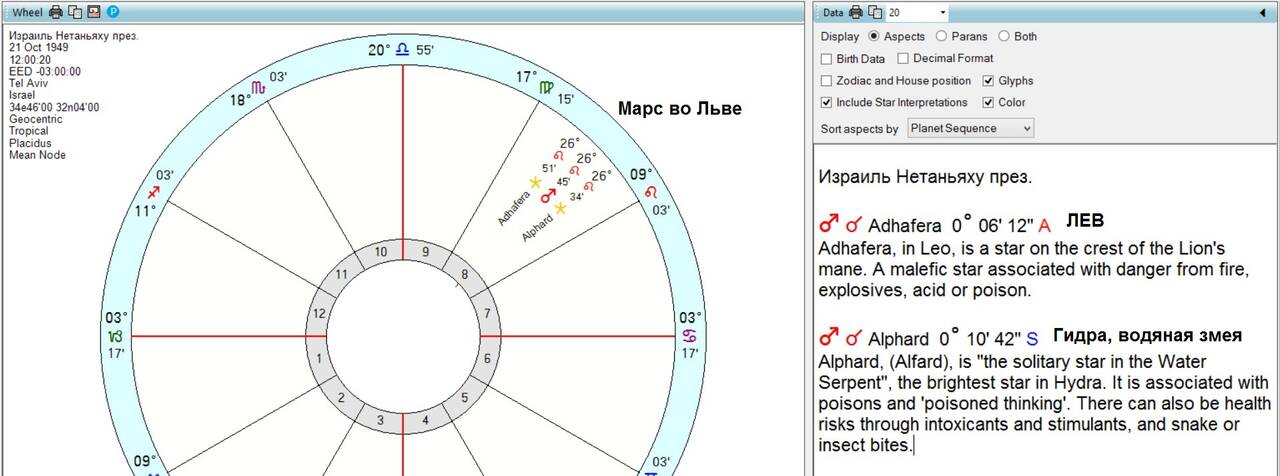Copy the Wheel chart to clipboard

(x=75, y=12)
